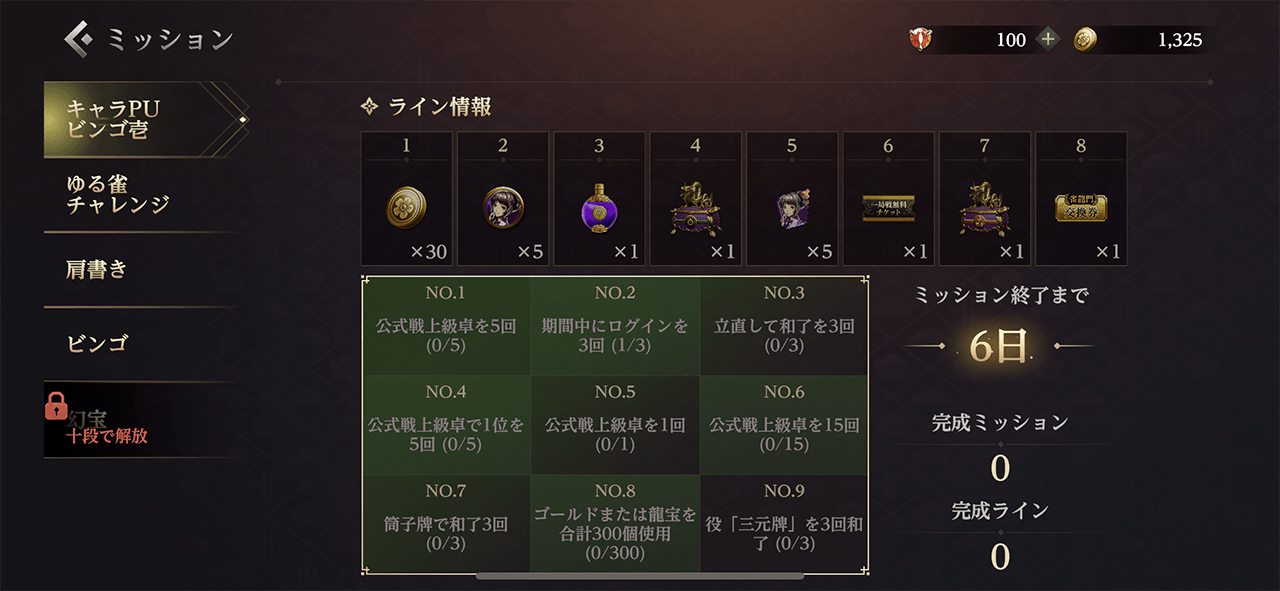Tap the plus icon to add gems
This screenshot has height=591, width=1280.
(x=1047, y=40)
